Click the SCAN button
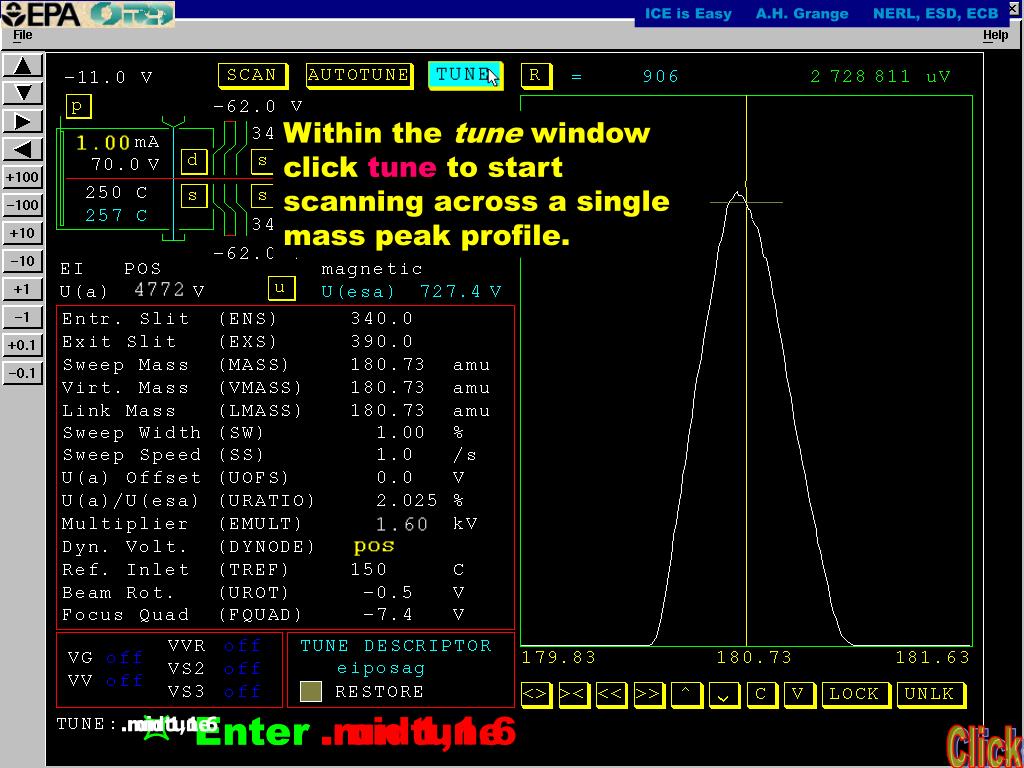The image size is (1024, 768). 253,76
